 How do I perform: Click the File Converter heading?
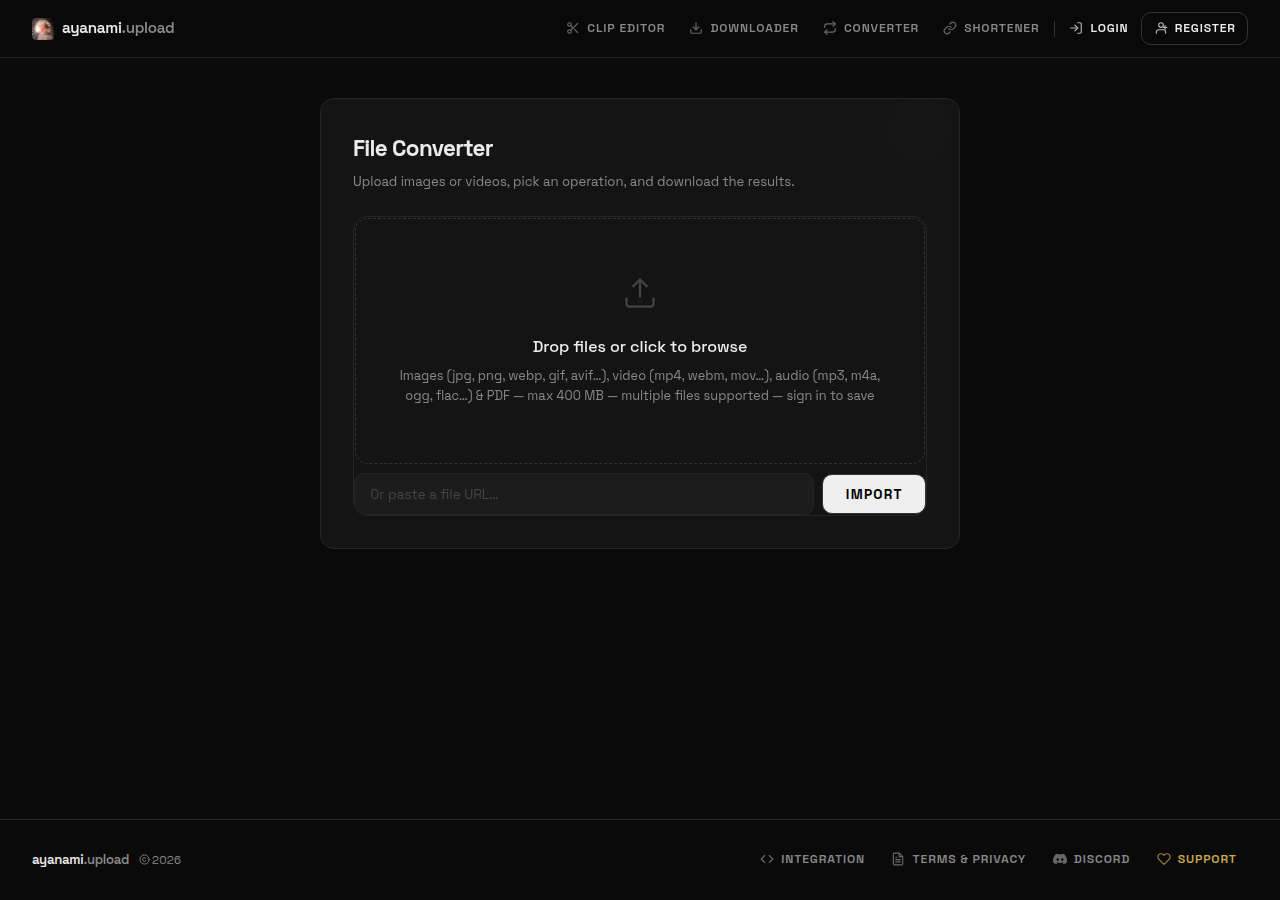[423, 148]
